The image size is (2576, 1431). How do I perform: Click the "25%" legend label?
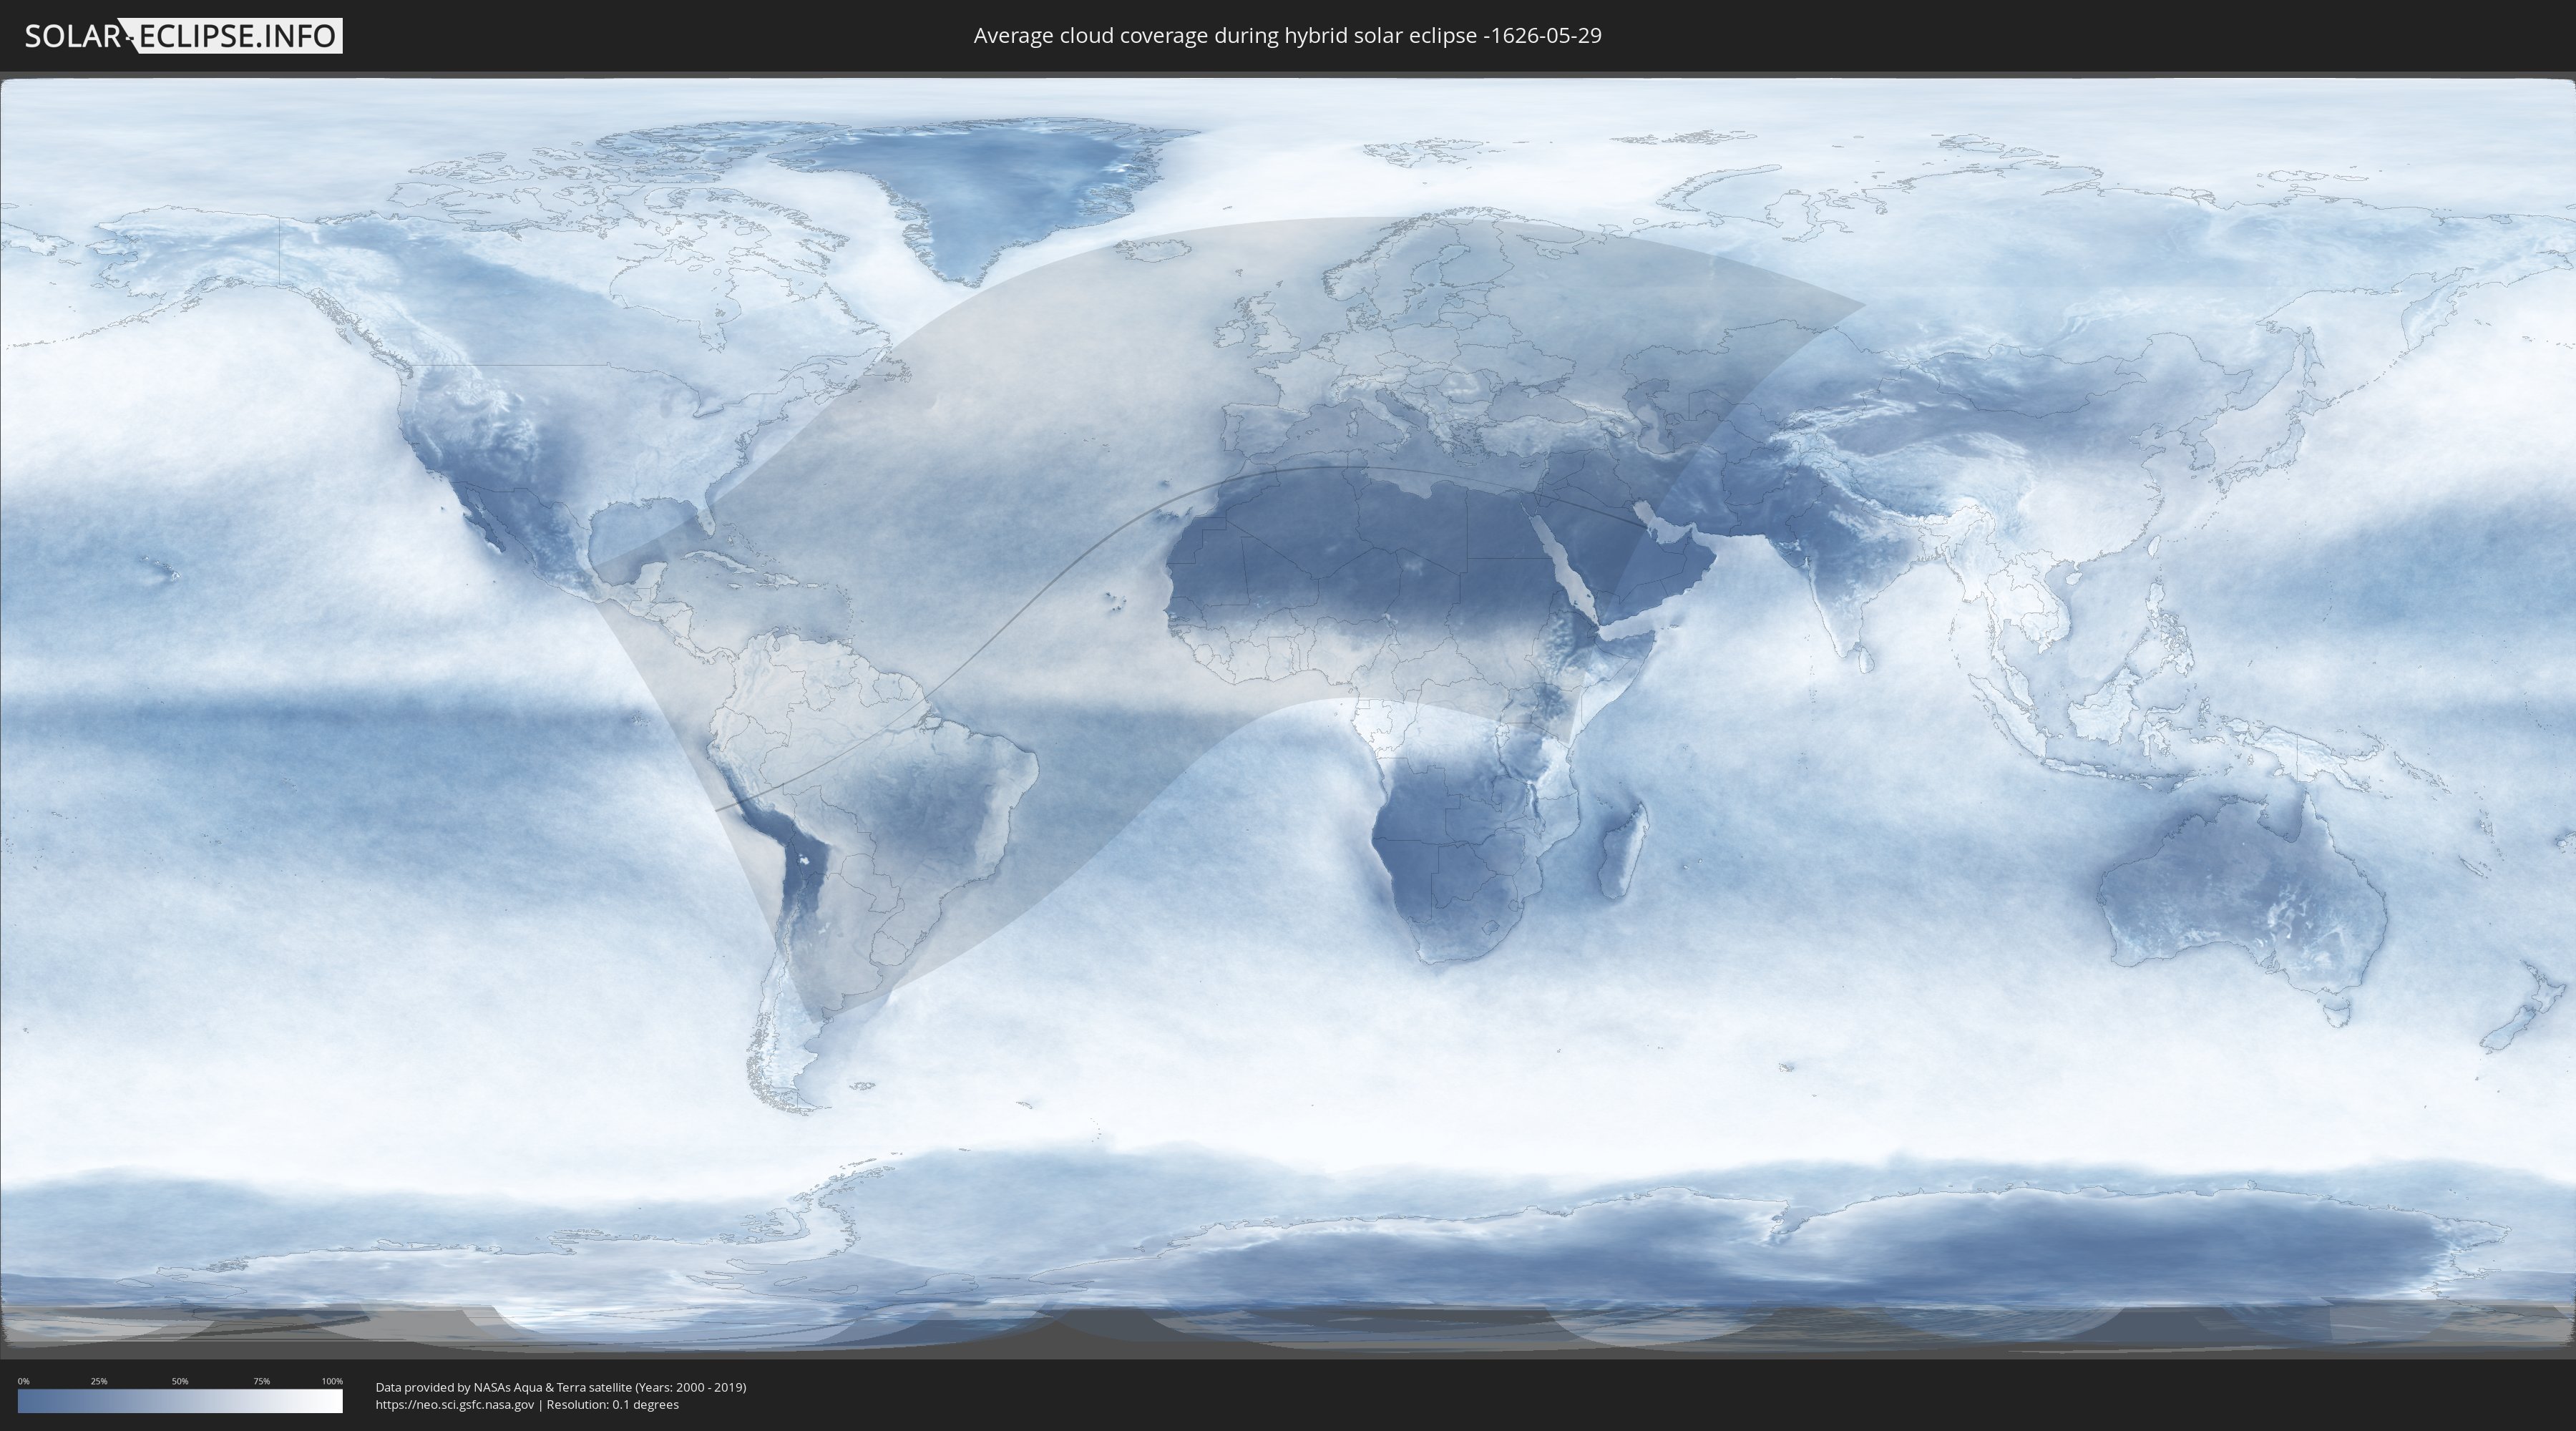click(x=99, y=1381)
